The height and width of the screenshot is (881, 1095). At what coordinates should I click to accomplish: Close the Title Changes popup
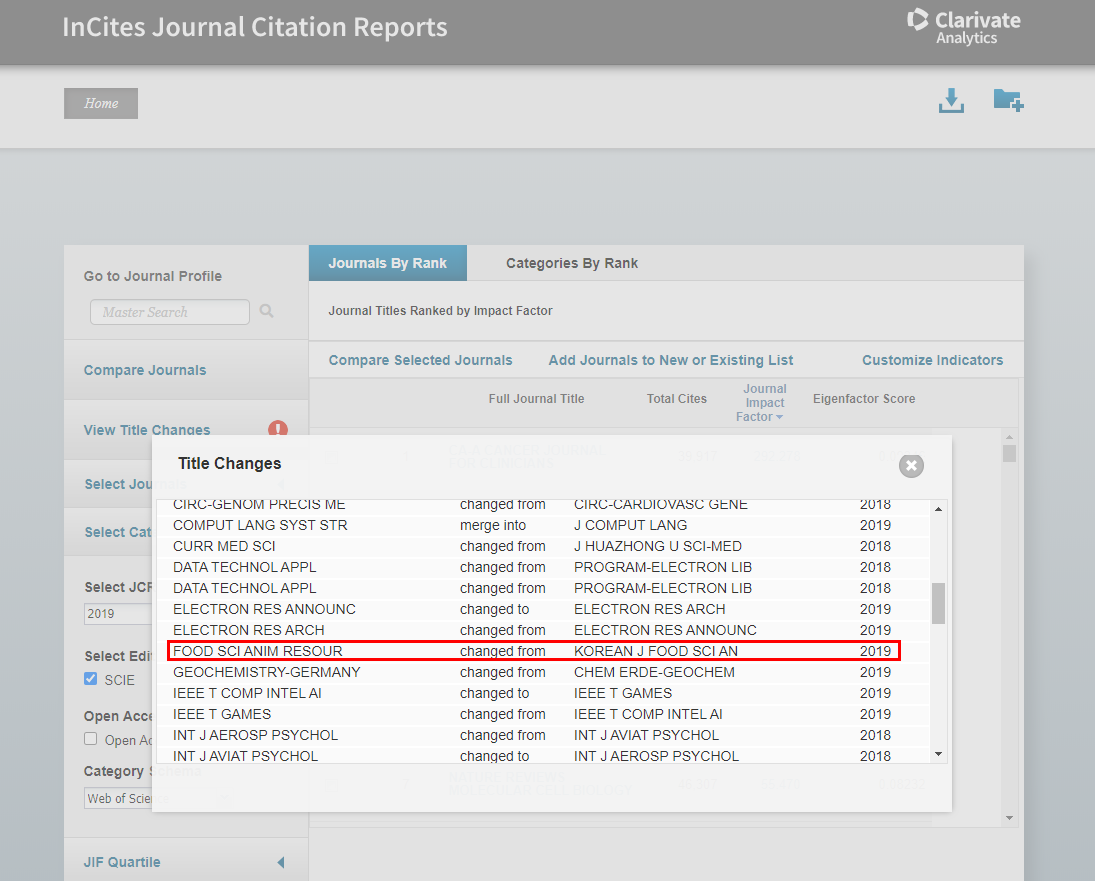point(911,466)
